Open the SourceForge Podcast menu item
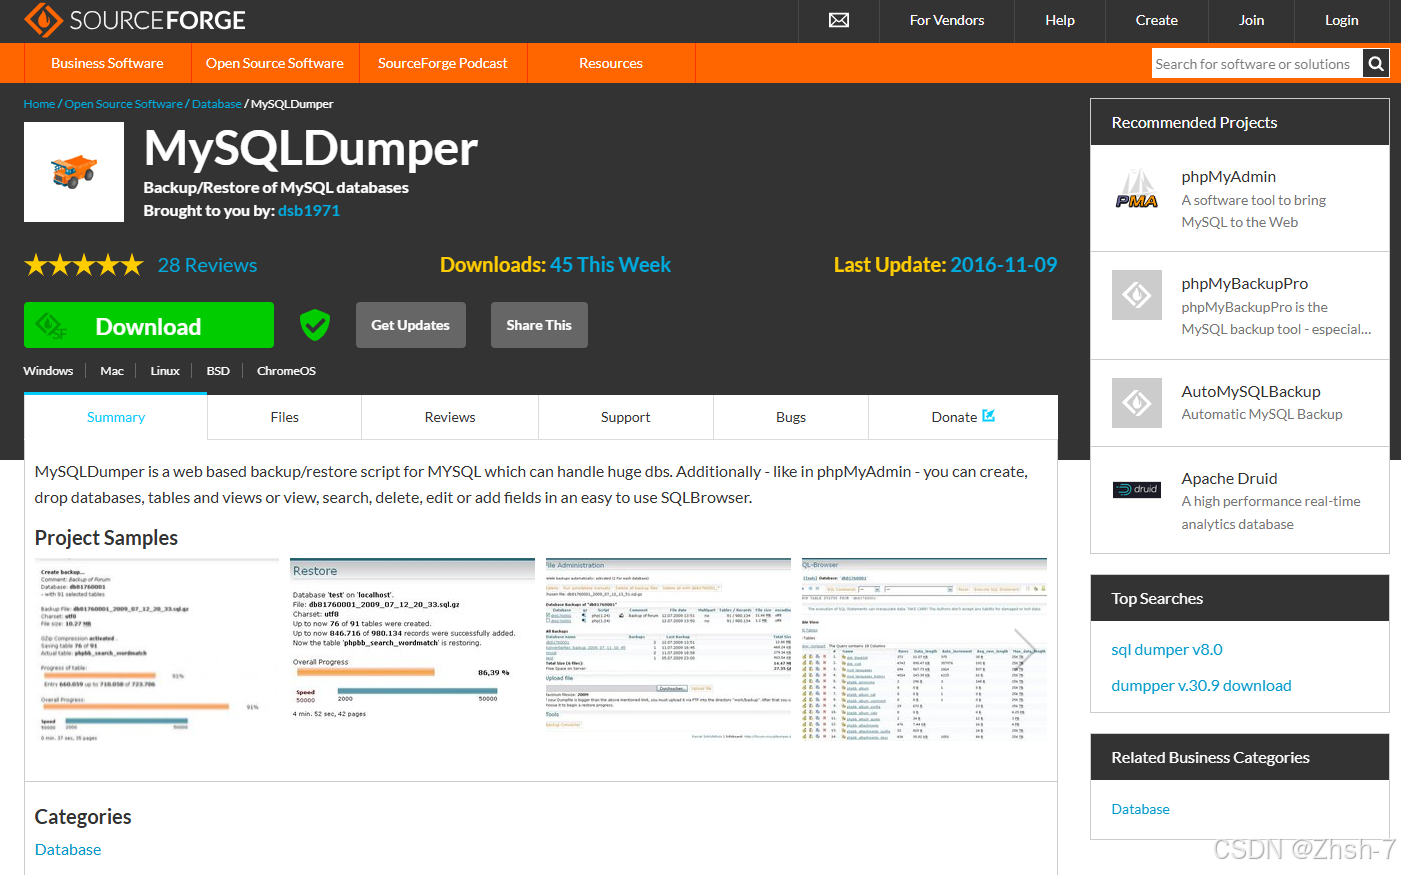The width and height of the screenshot is (1401, 875). 443,63
